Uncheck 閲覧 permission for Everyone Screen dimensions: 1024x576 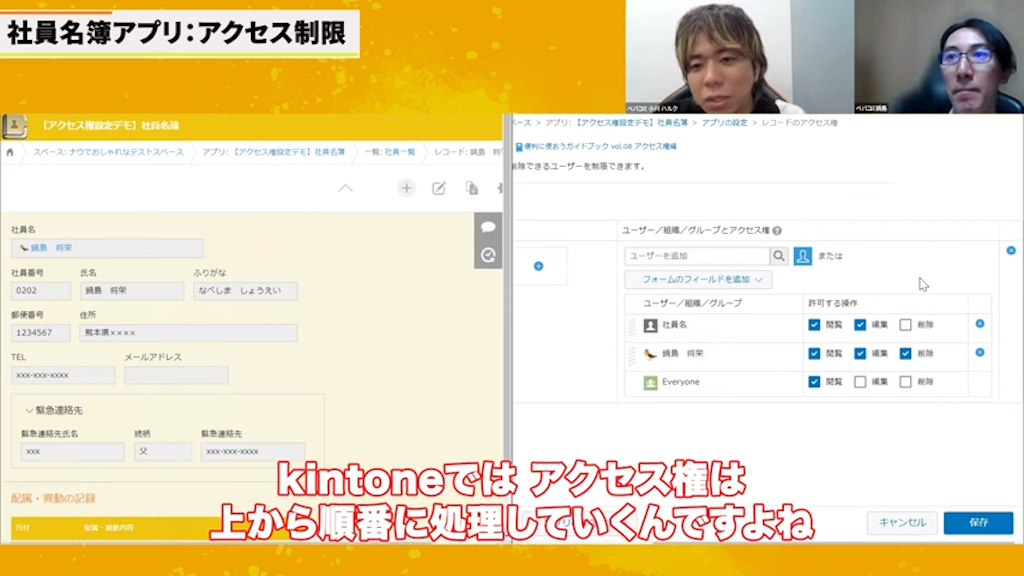click(x=813, y=383)
